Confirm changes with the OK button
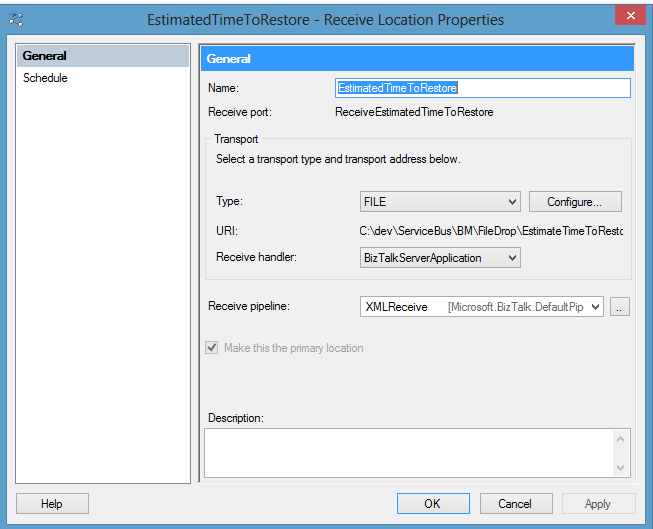 (432, 504)
